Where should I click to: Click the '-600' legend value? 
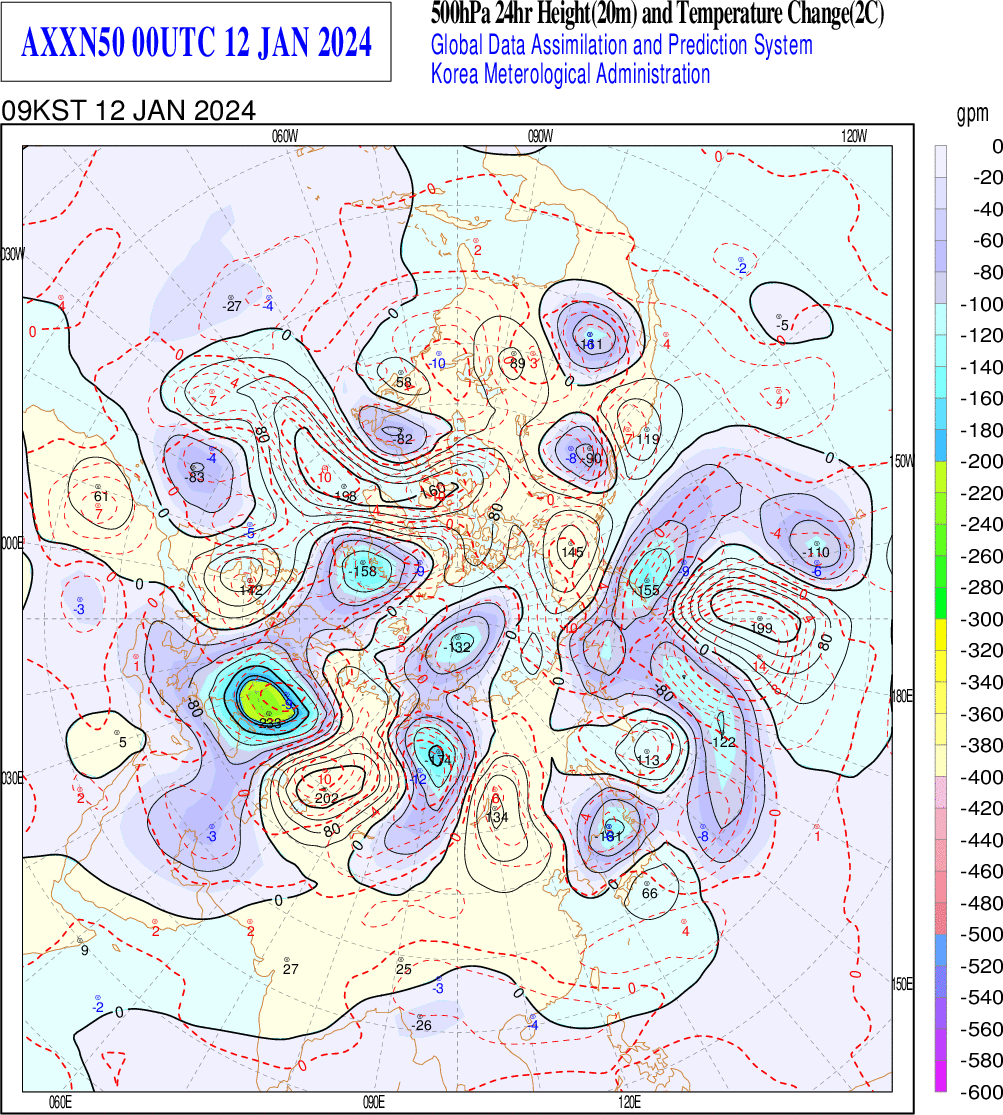[x=981, y=1092]
